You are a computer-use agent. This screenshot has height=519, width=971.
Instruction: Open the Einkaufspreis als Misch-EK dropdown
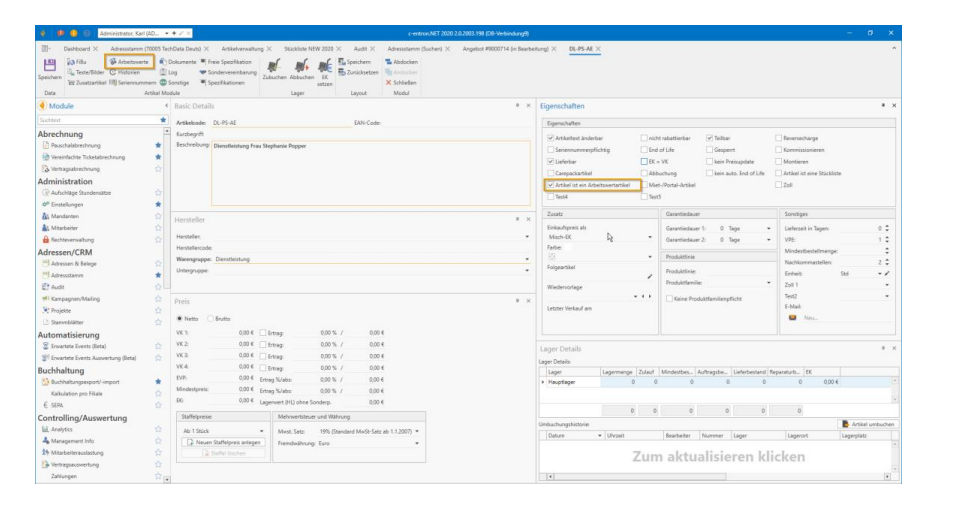click(650, 238)
